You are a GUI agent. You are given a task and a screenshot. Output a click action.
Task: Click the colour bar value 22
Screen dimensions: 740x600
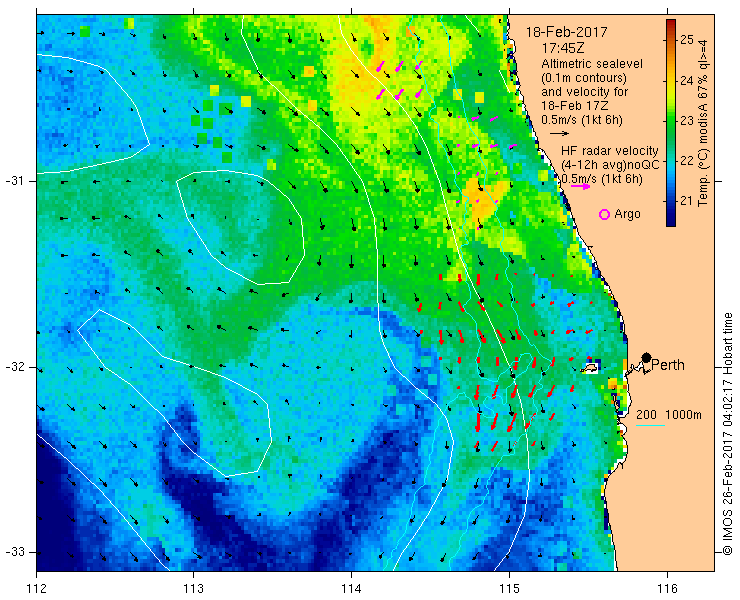tap(688, 161)
